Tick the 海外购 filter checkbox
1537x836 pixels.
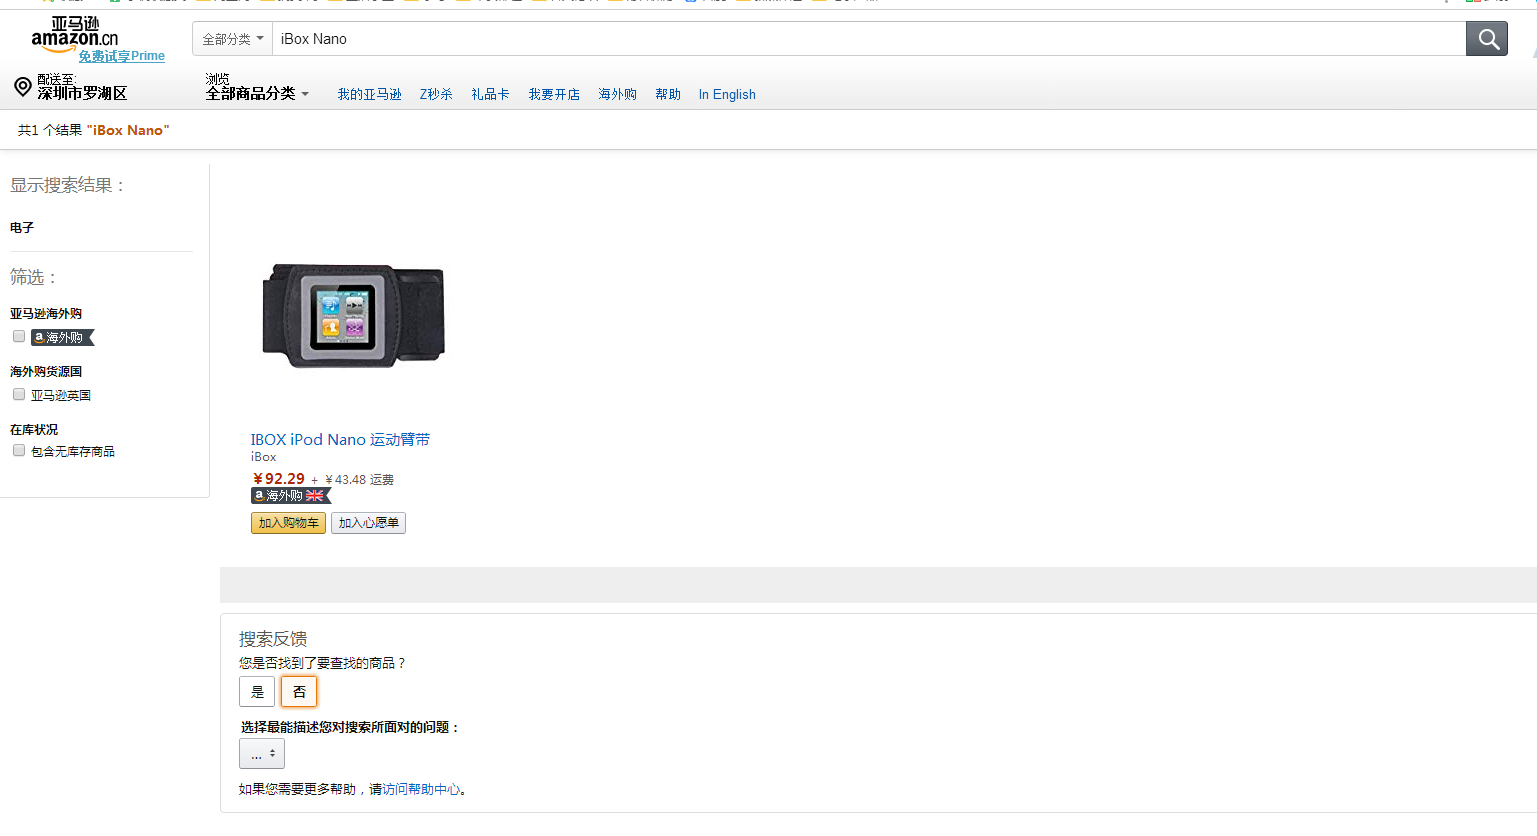click(19, 336)
